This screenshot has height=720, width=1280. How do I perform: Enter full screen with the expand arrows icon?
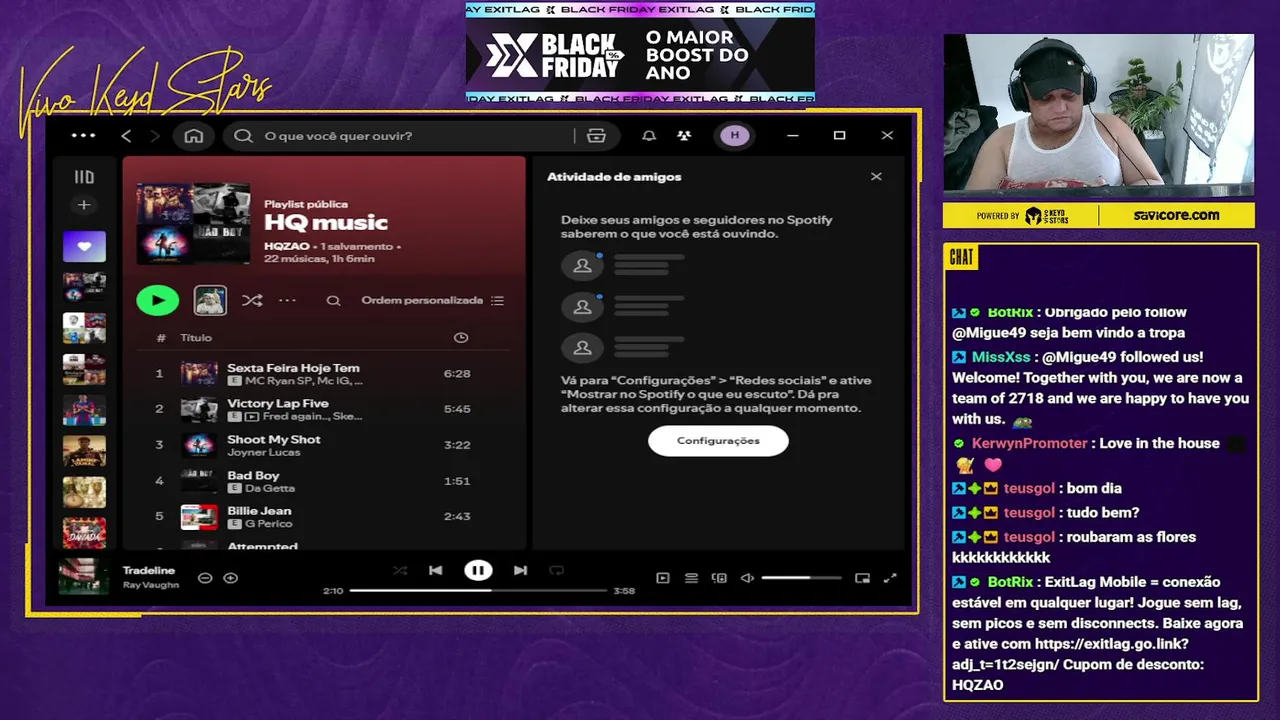coord(890,578)
